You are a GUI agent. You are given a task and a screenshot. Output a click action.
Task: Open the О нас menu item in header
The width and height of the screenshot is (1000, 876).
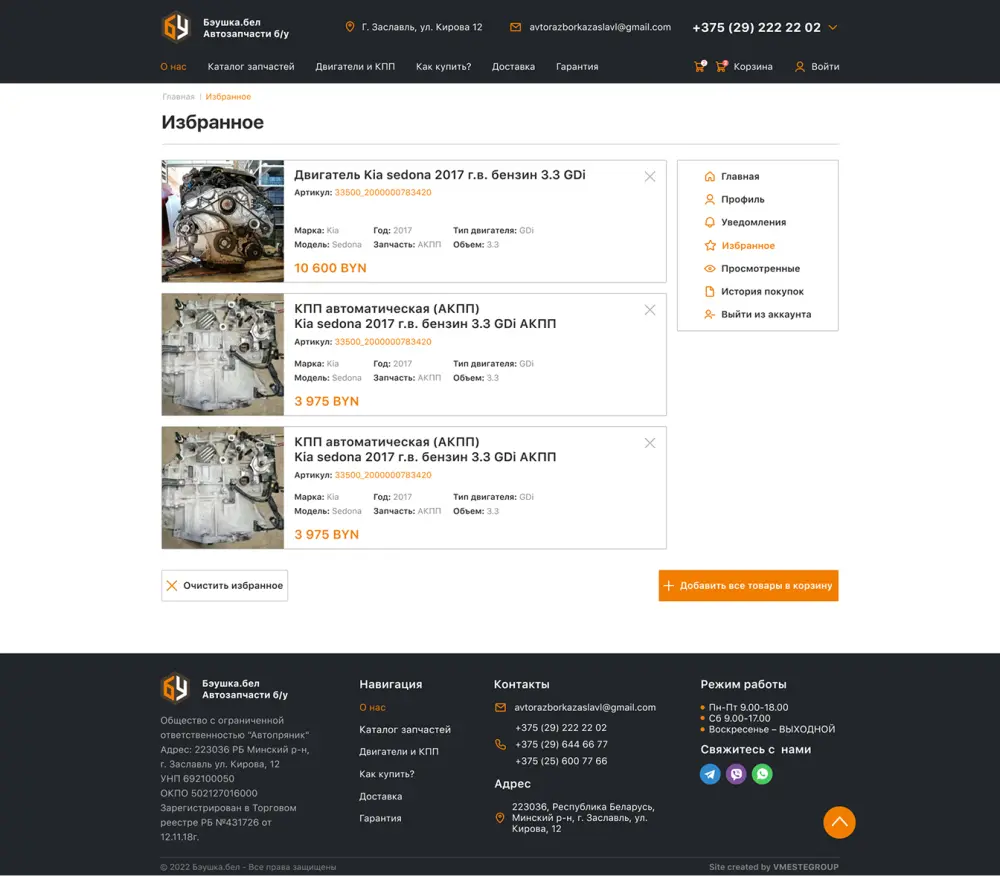point(173,66)
